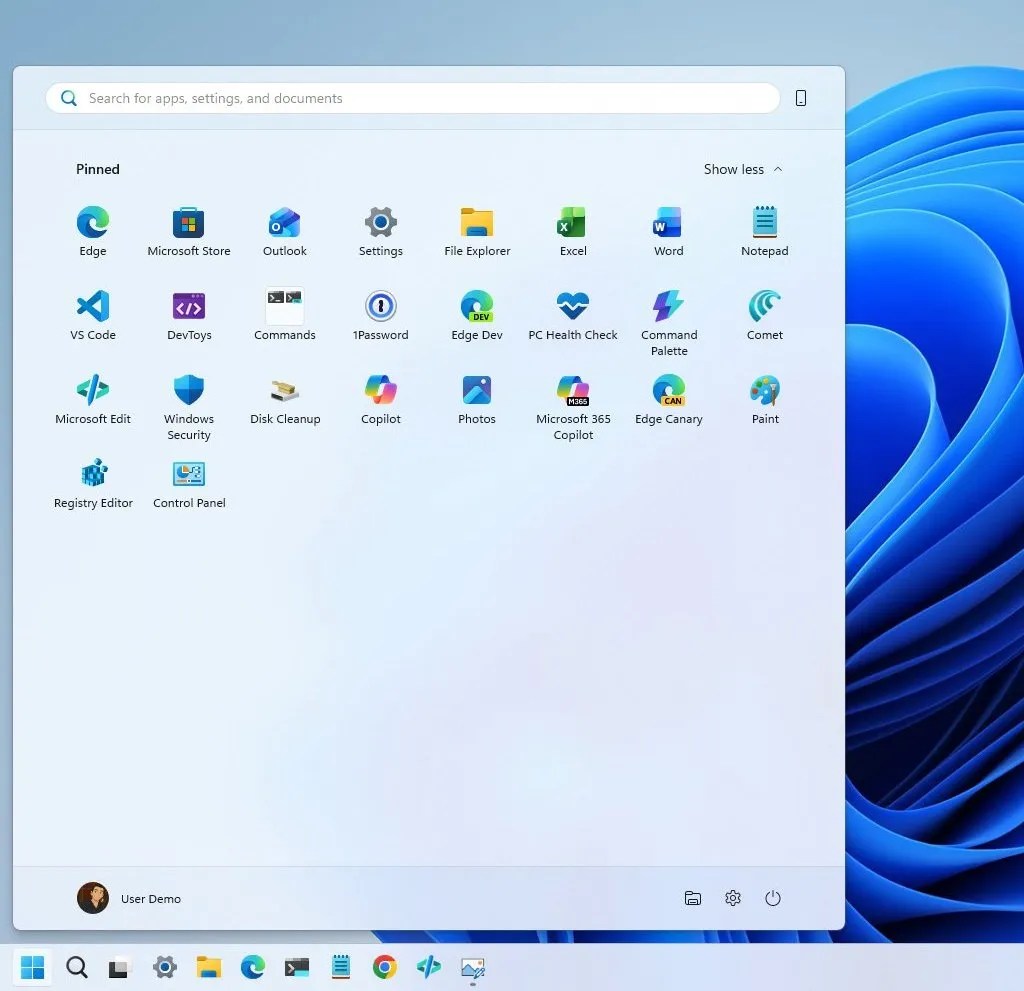Launch 1Password
This screenshot has height=991, width=1024.
click(380, 306)
